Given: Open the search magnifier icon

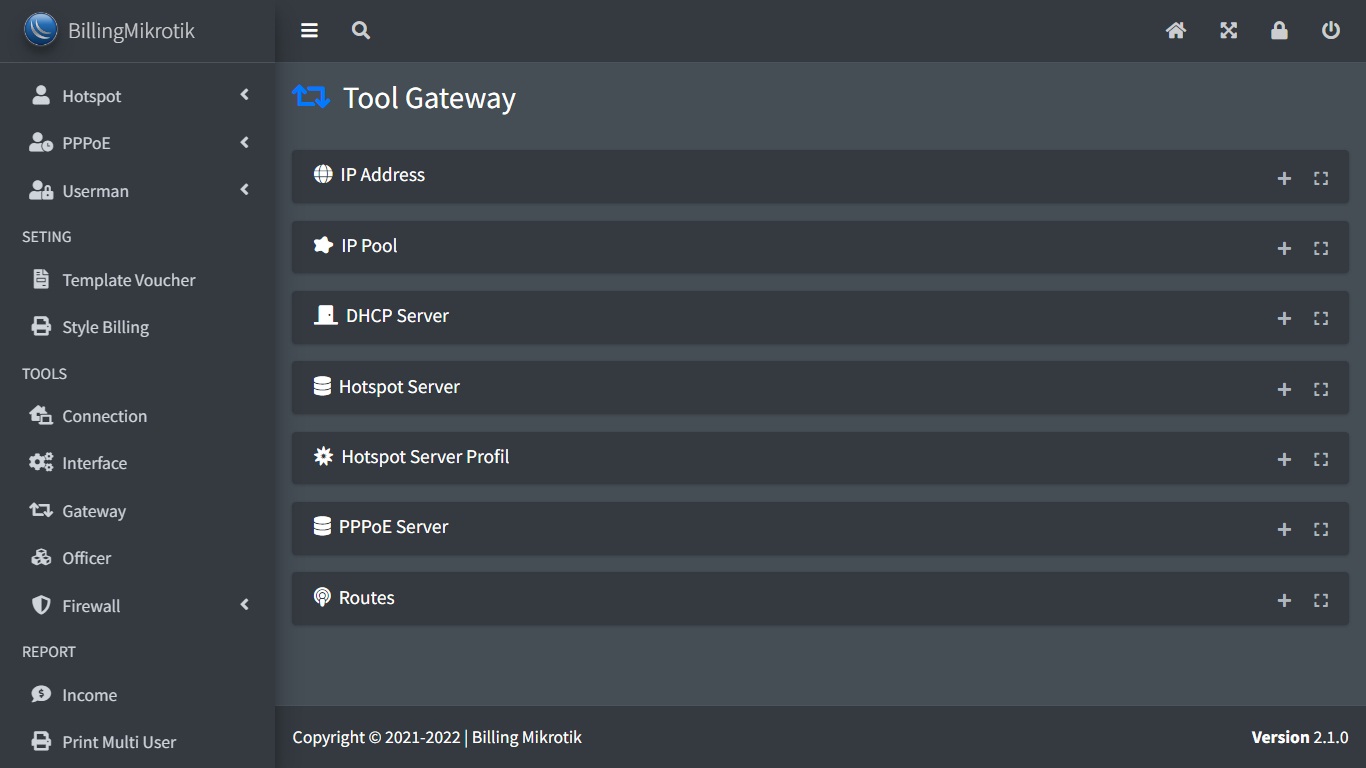Looking at the screenshot, I should [361, 31].
